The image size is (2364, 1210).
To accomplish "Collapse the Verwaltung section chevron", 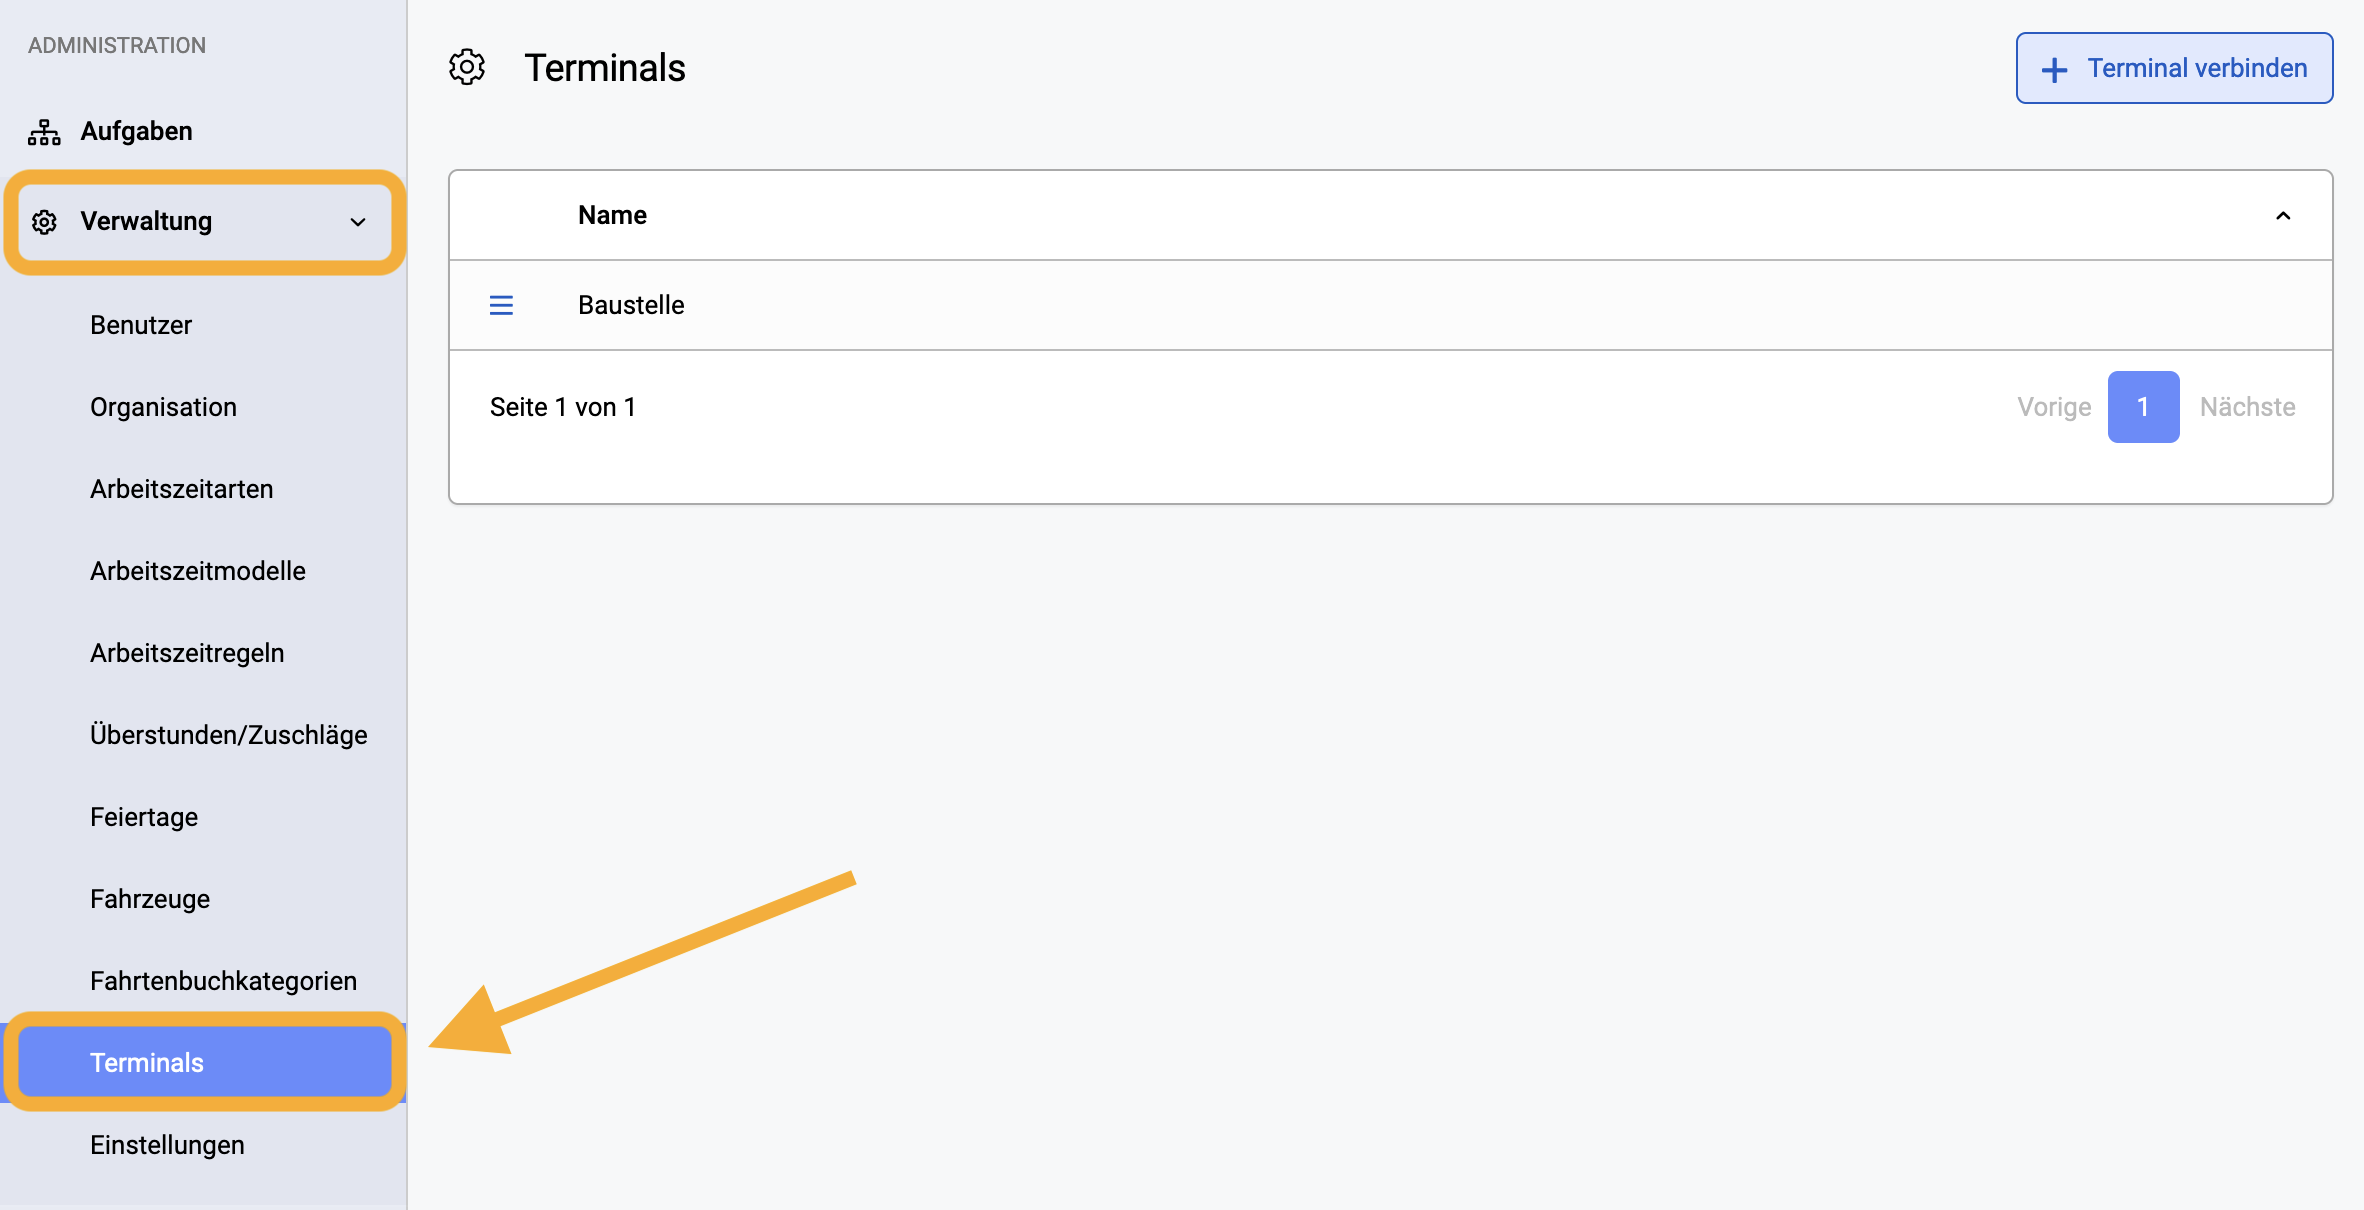I will [358, 222].
